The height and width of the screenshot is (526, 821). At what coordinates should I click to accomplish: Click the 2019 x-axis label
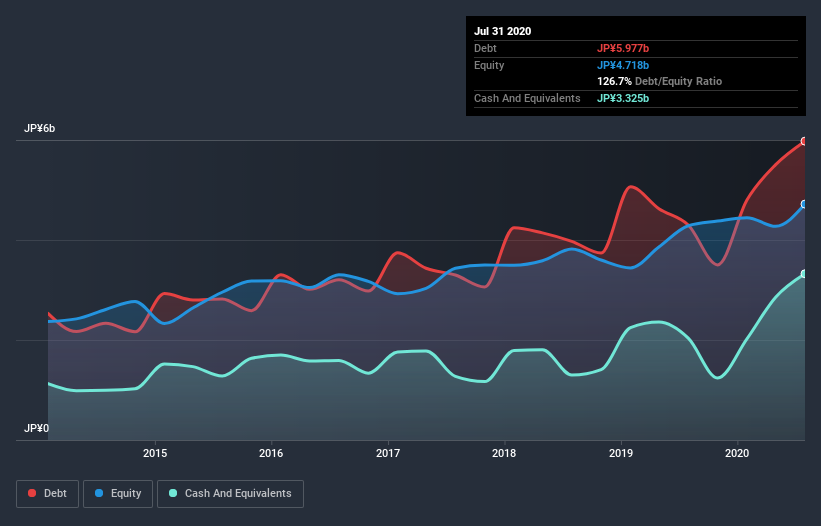pyautogui.click(x=621, y=453)
